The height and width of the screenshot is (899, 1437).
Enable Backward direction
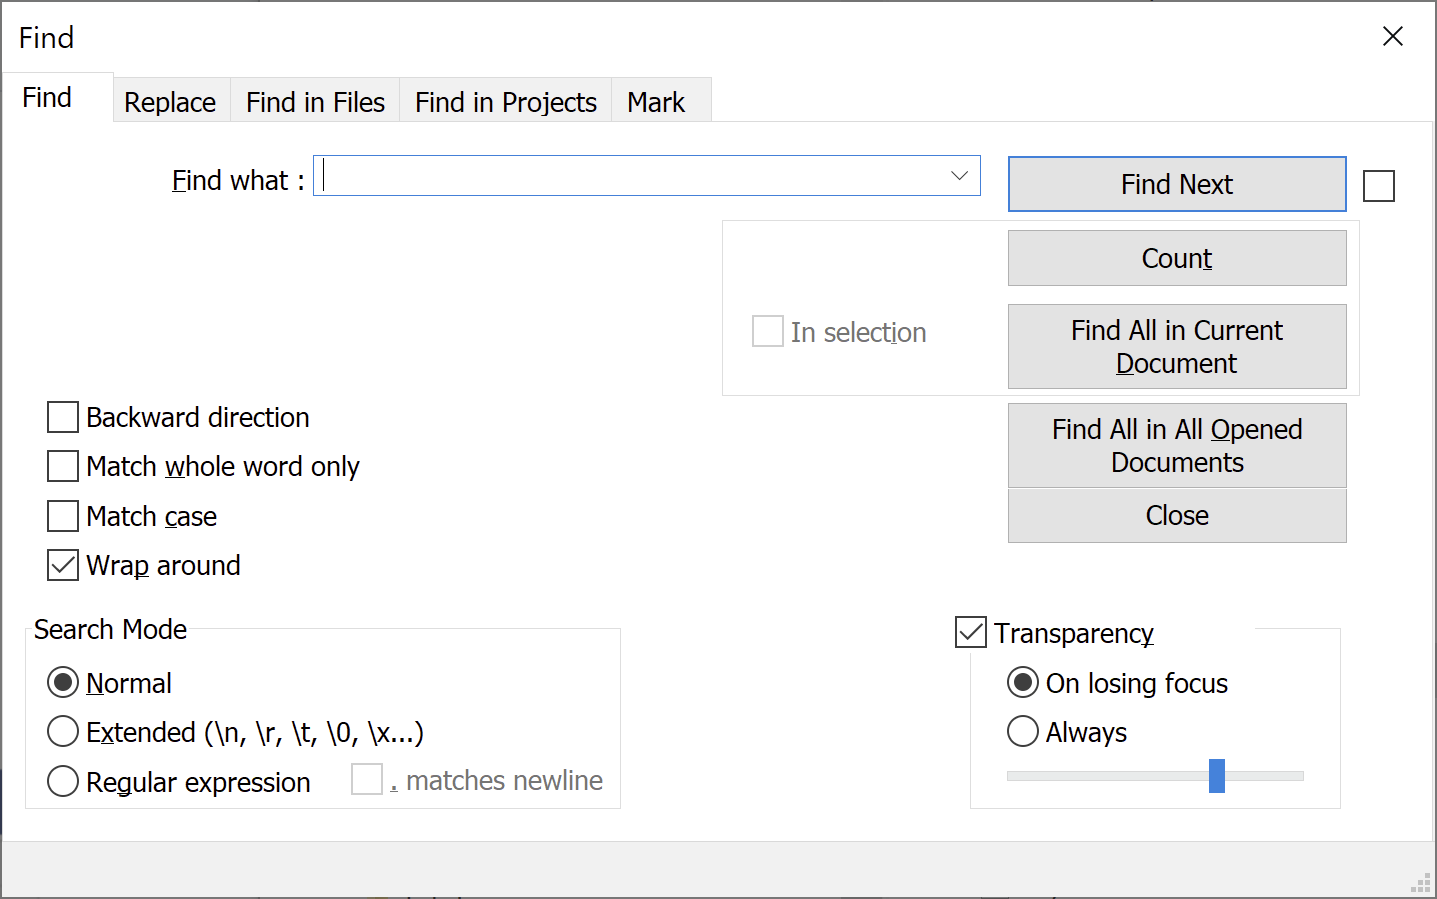click(x=62, y=417)
